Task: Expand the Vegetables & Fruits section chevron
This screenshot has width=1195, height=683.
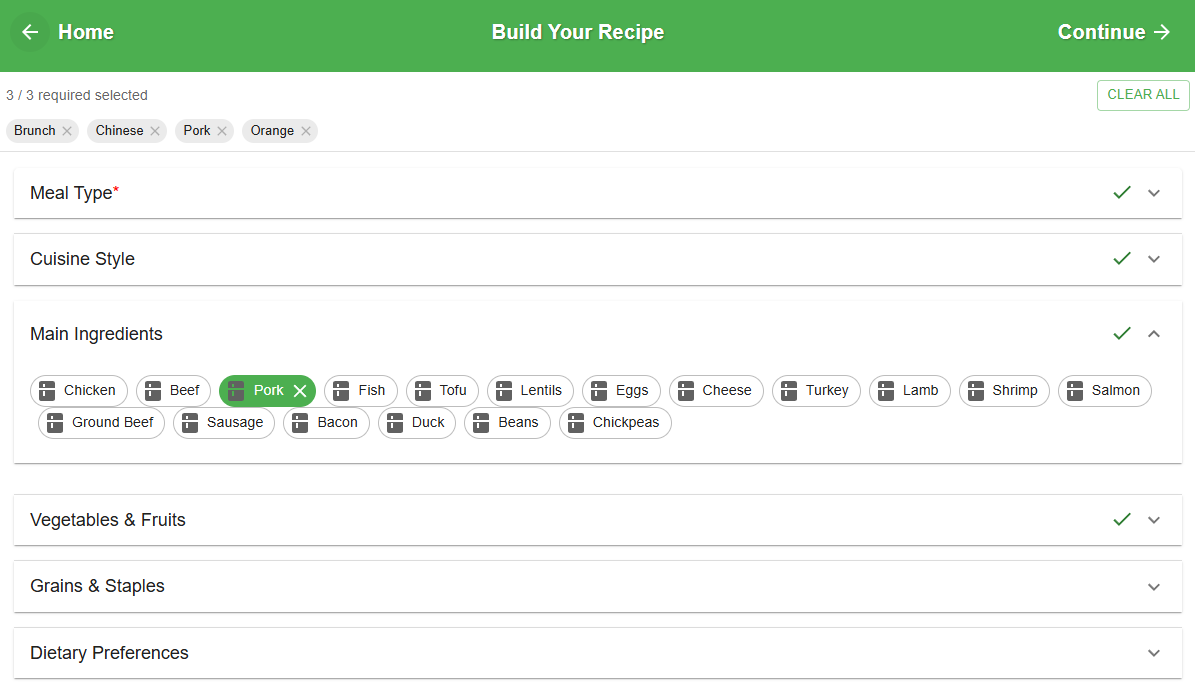Action: (x=1154, y=520)
